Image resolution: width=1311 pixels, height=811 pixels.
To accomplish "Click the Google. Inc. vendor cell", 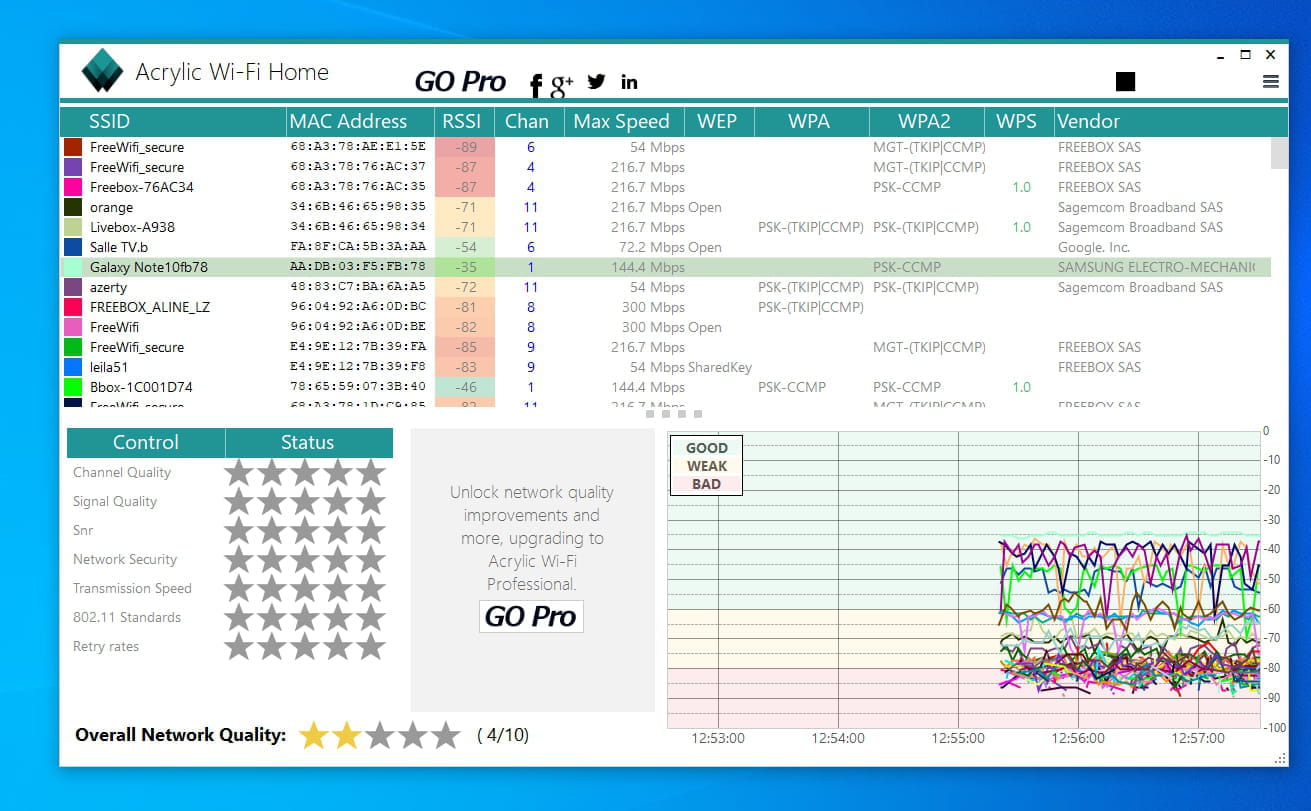I will (1094, 247).
